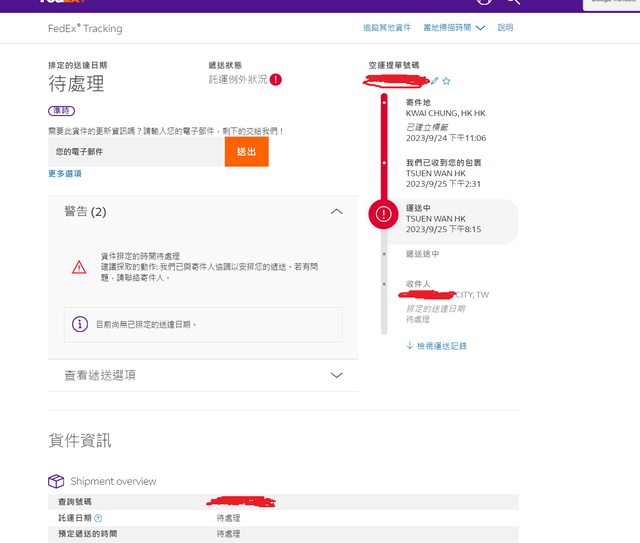Click the 準時 status badge

[61, 111]
